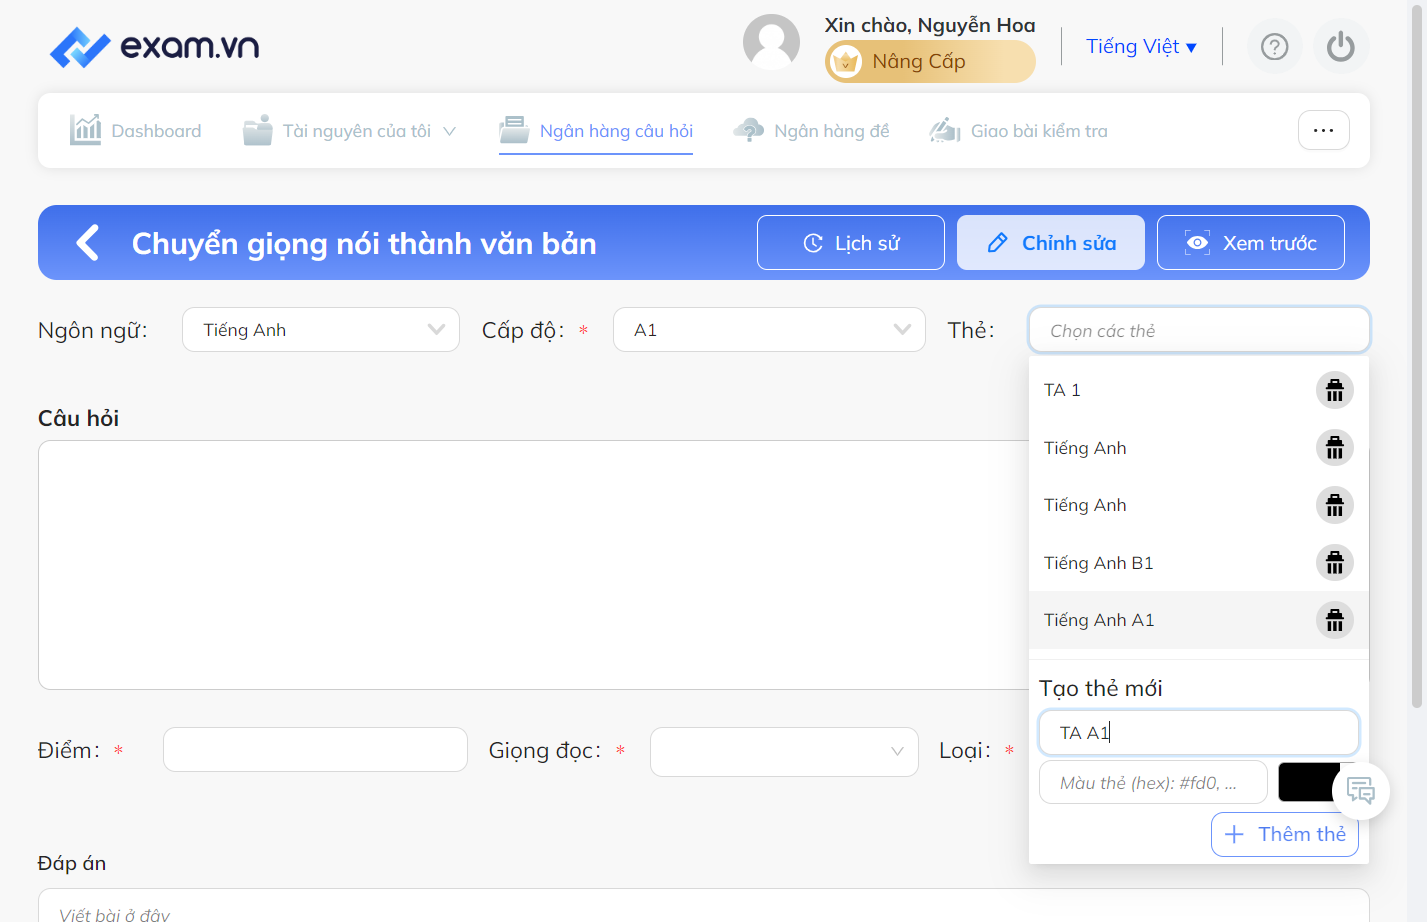This screenshot has width=1427, height=922.
Task: Click the Thêm thẻ button
Action: (x=1285, y=834)
